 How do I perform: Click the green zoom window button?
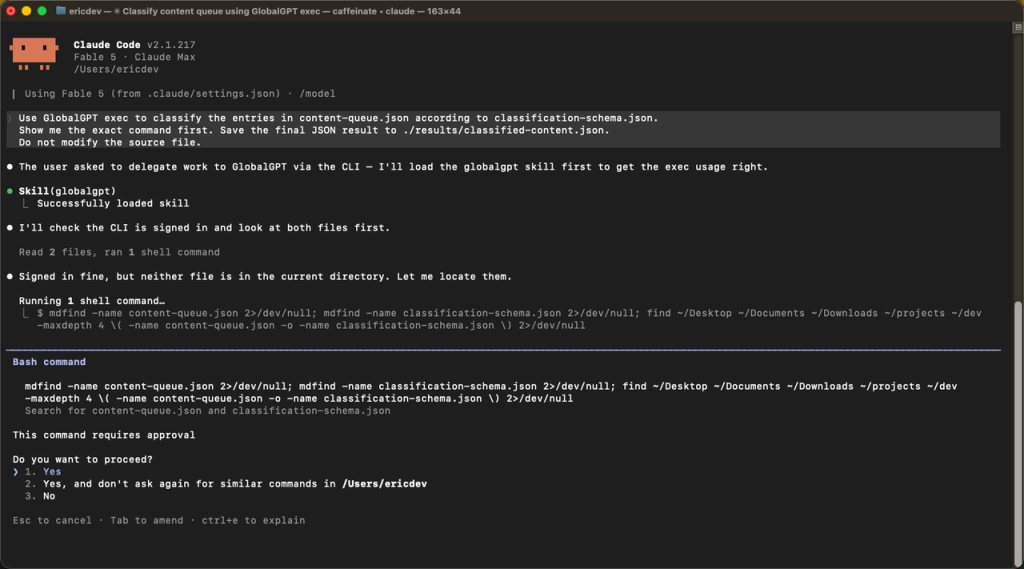point(42,11)
